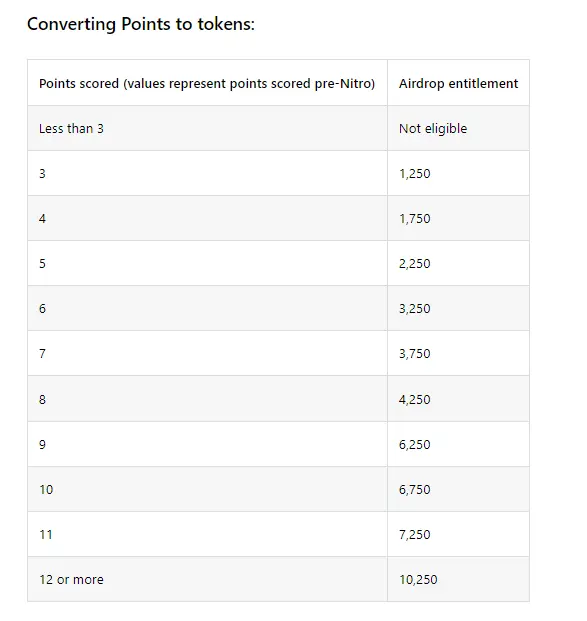Click the '12 or more' points cell

(x=207, y=579)
